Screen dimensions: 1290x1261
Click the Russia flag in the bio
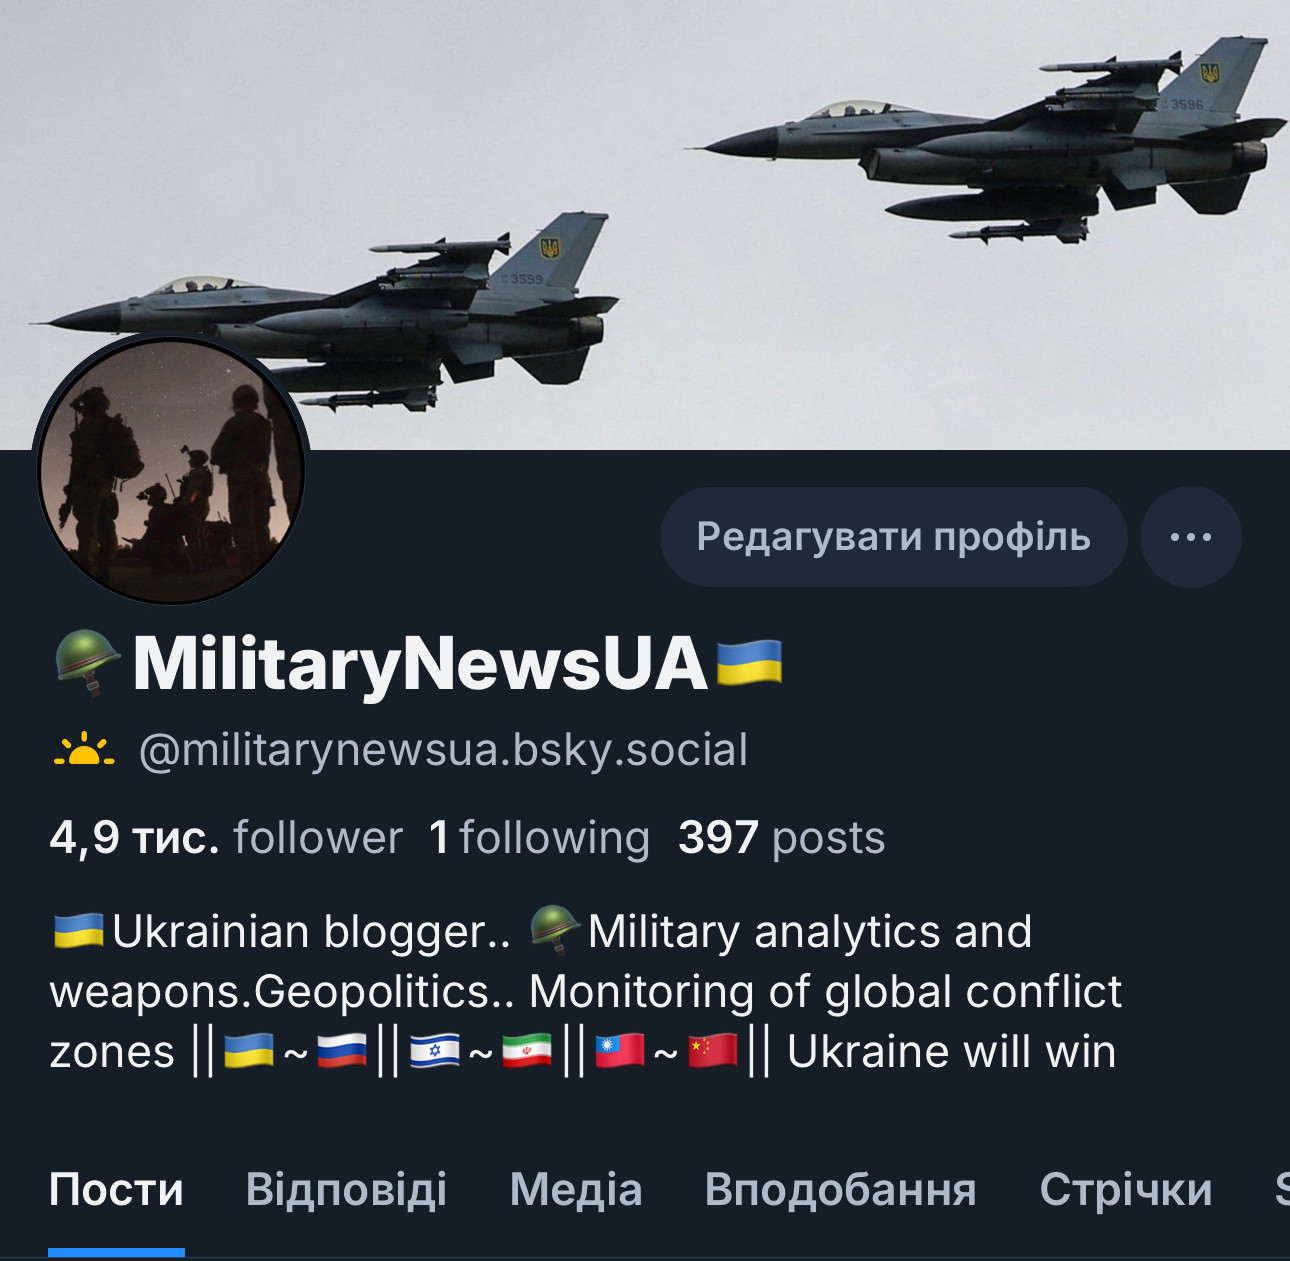(342, 1051)
